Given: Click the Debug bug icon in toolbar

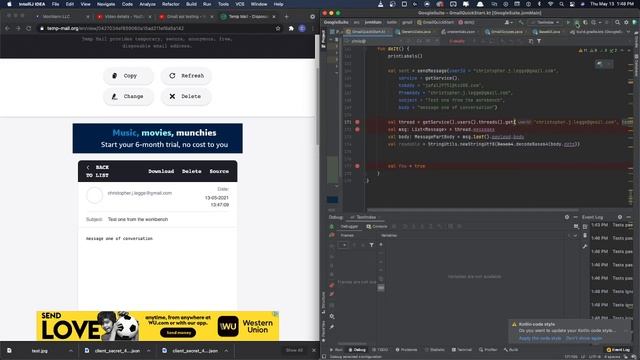Looking at the screenshot, I should point(576,22).
